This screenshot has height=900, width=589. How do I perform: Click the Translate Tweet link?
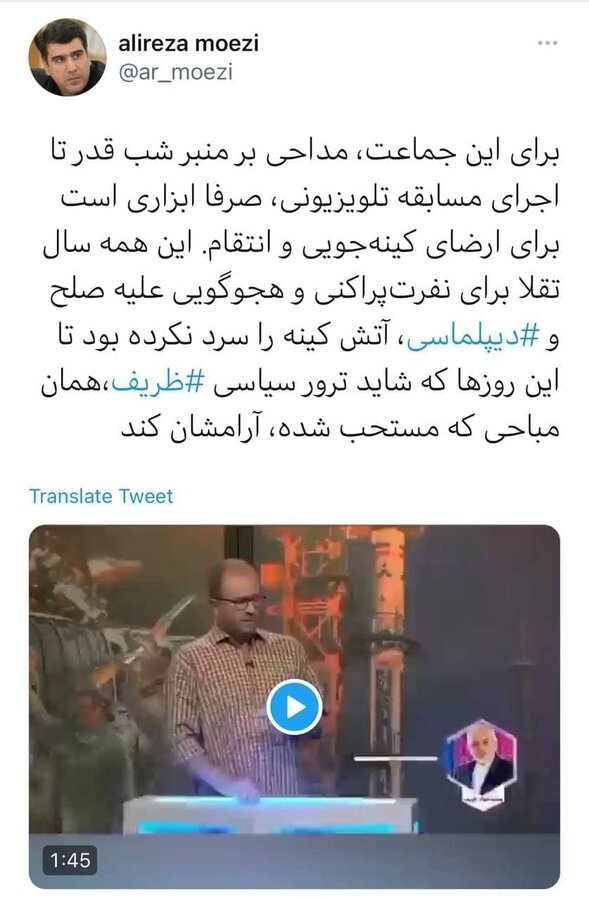[x=101, y=496]
